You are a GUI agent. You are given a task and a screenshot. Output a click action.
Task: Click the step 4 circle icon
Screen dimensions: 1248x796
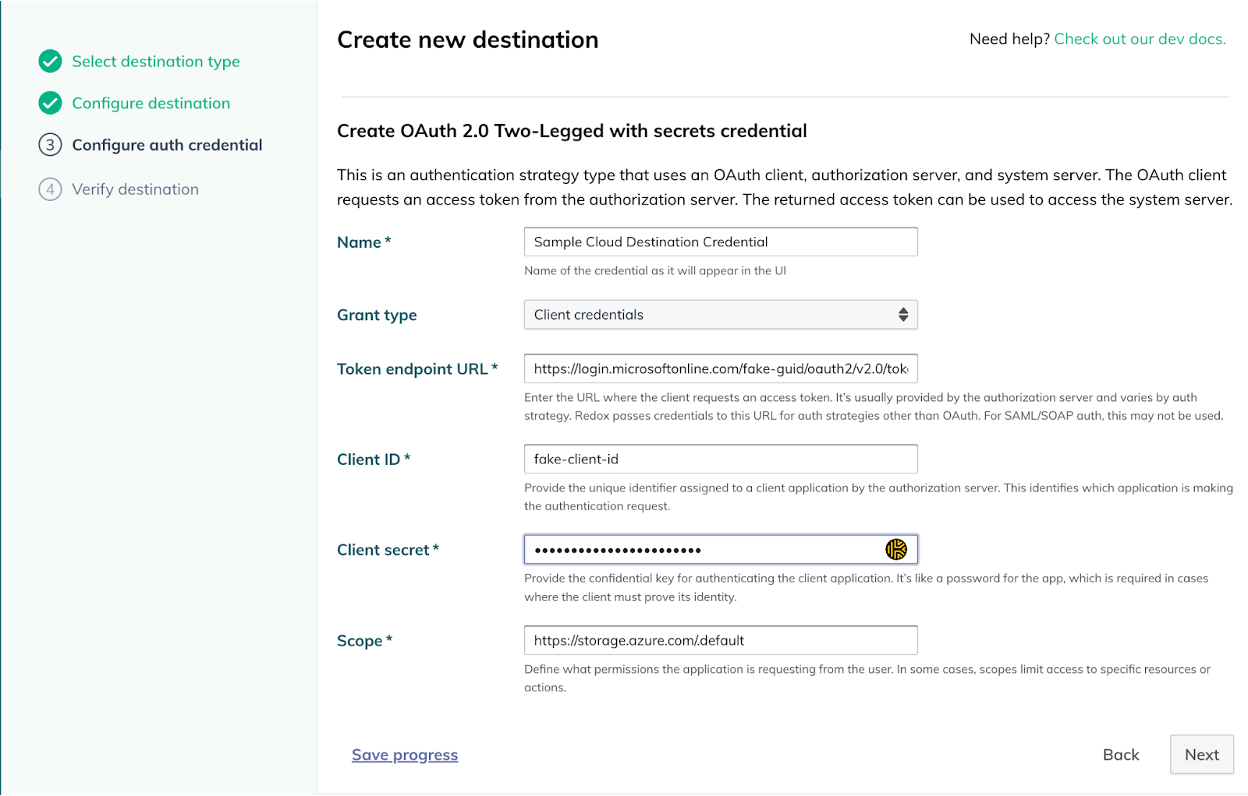[50, 189]
